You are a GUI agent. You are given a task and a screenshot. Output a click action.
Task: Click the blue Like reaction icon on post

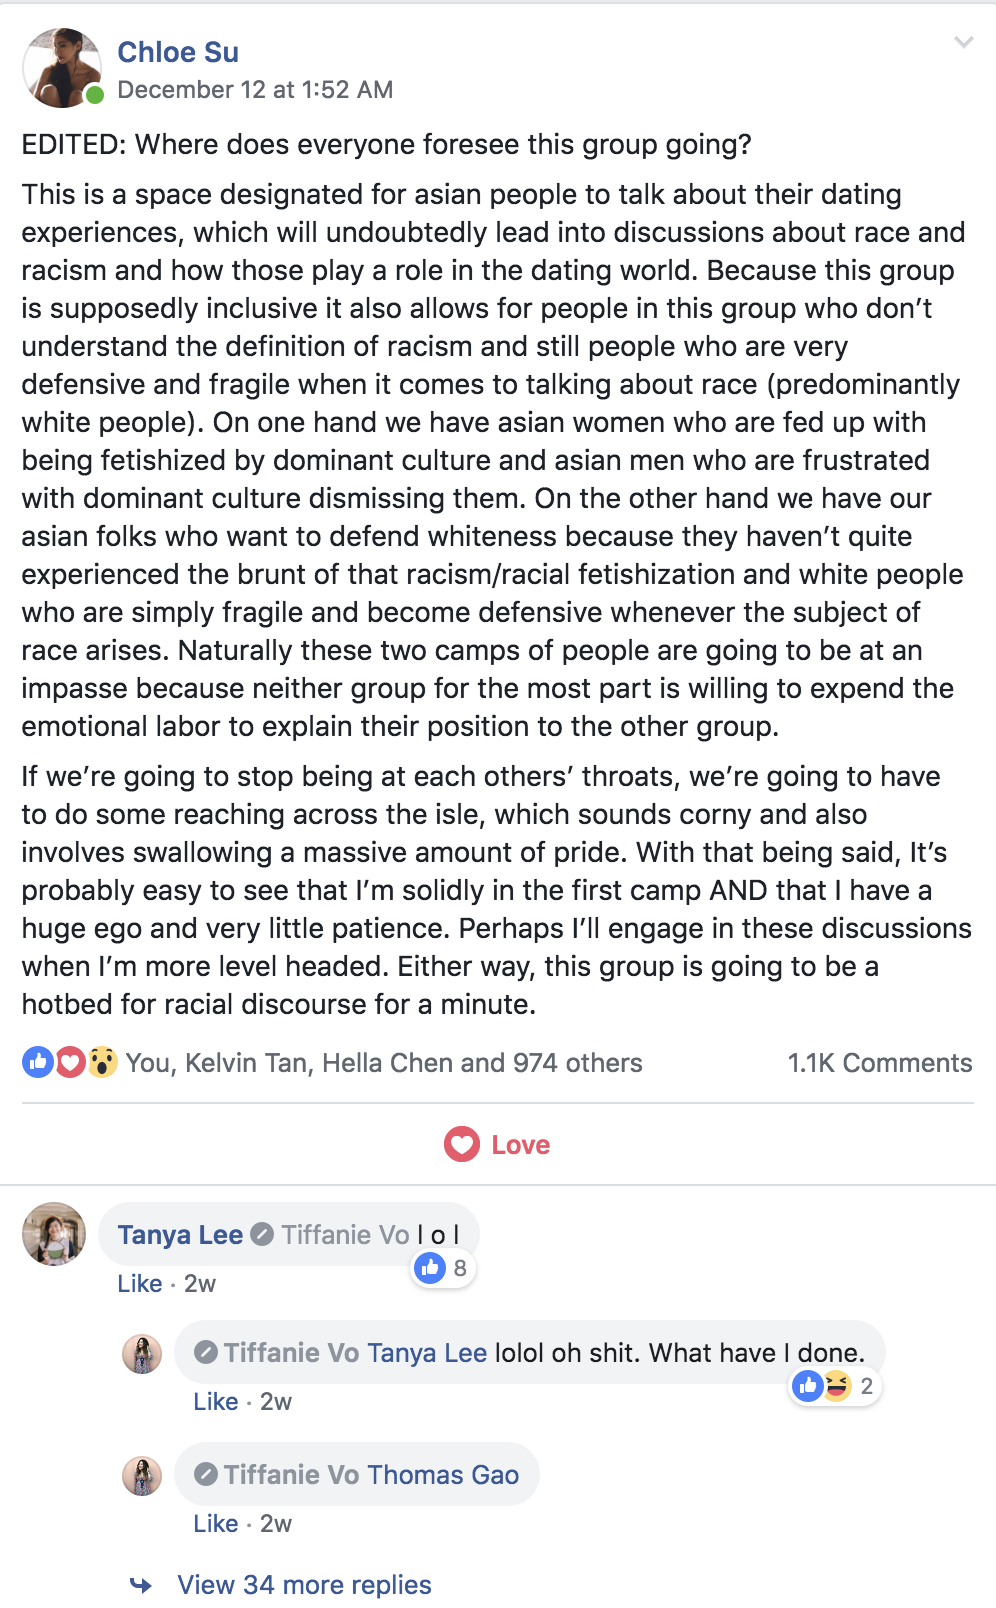coord(38,1062)
